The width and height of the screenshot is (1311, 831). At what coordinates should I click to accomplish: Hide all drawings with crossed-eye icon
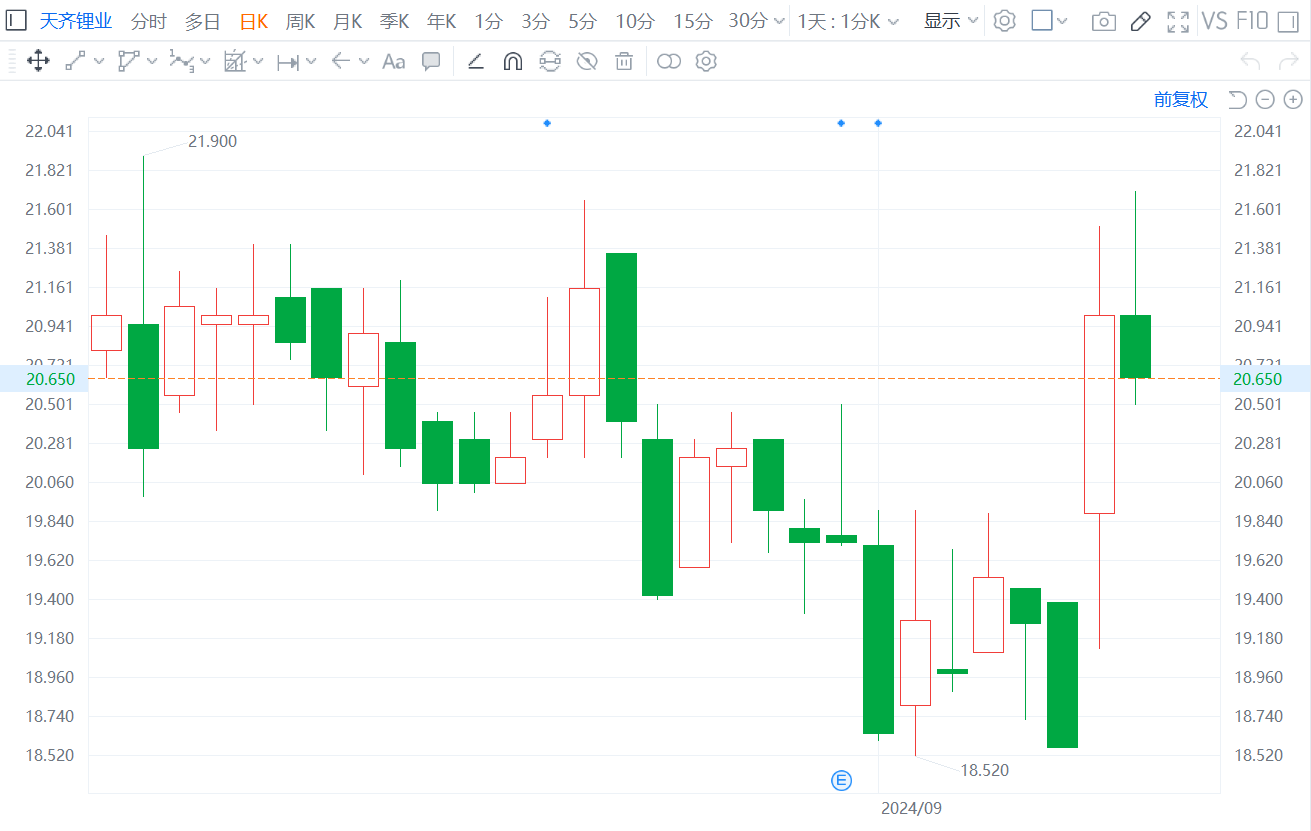[x=587, y=62]
